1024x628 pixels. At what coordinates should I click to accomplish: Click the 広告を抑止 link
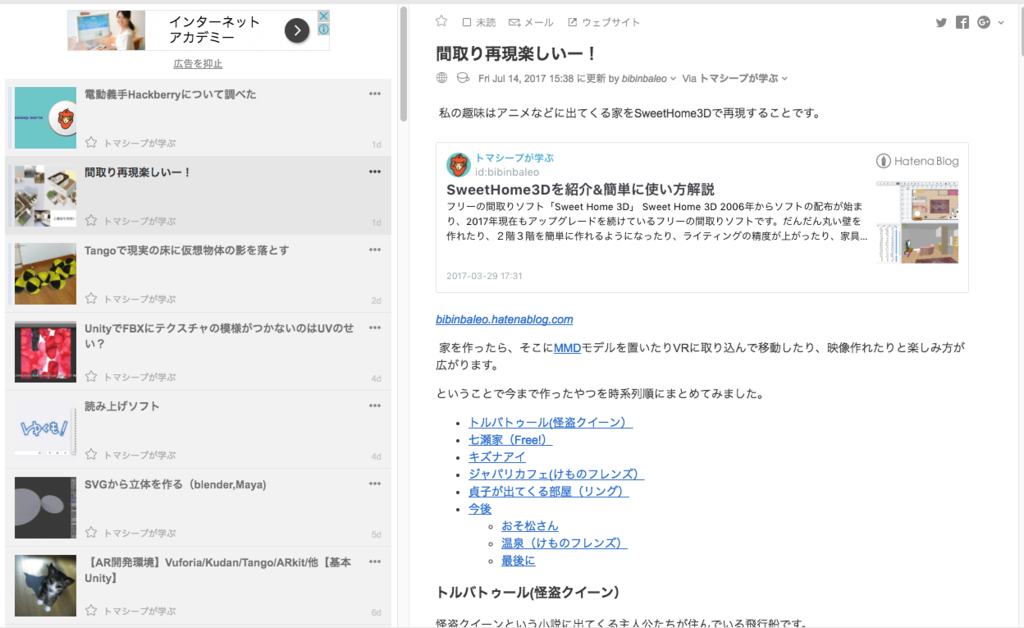(x=198, y=63)
